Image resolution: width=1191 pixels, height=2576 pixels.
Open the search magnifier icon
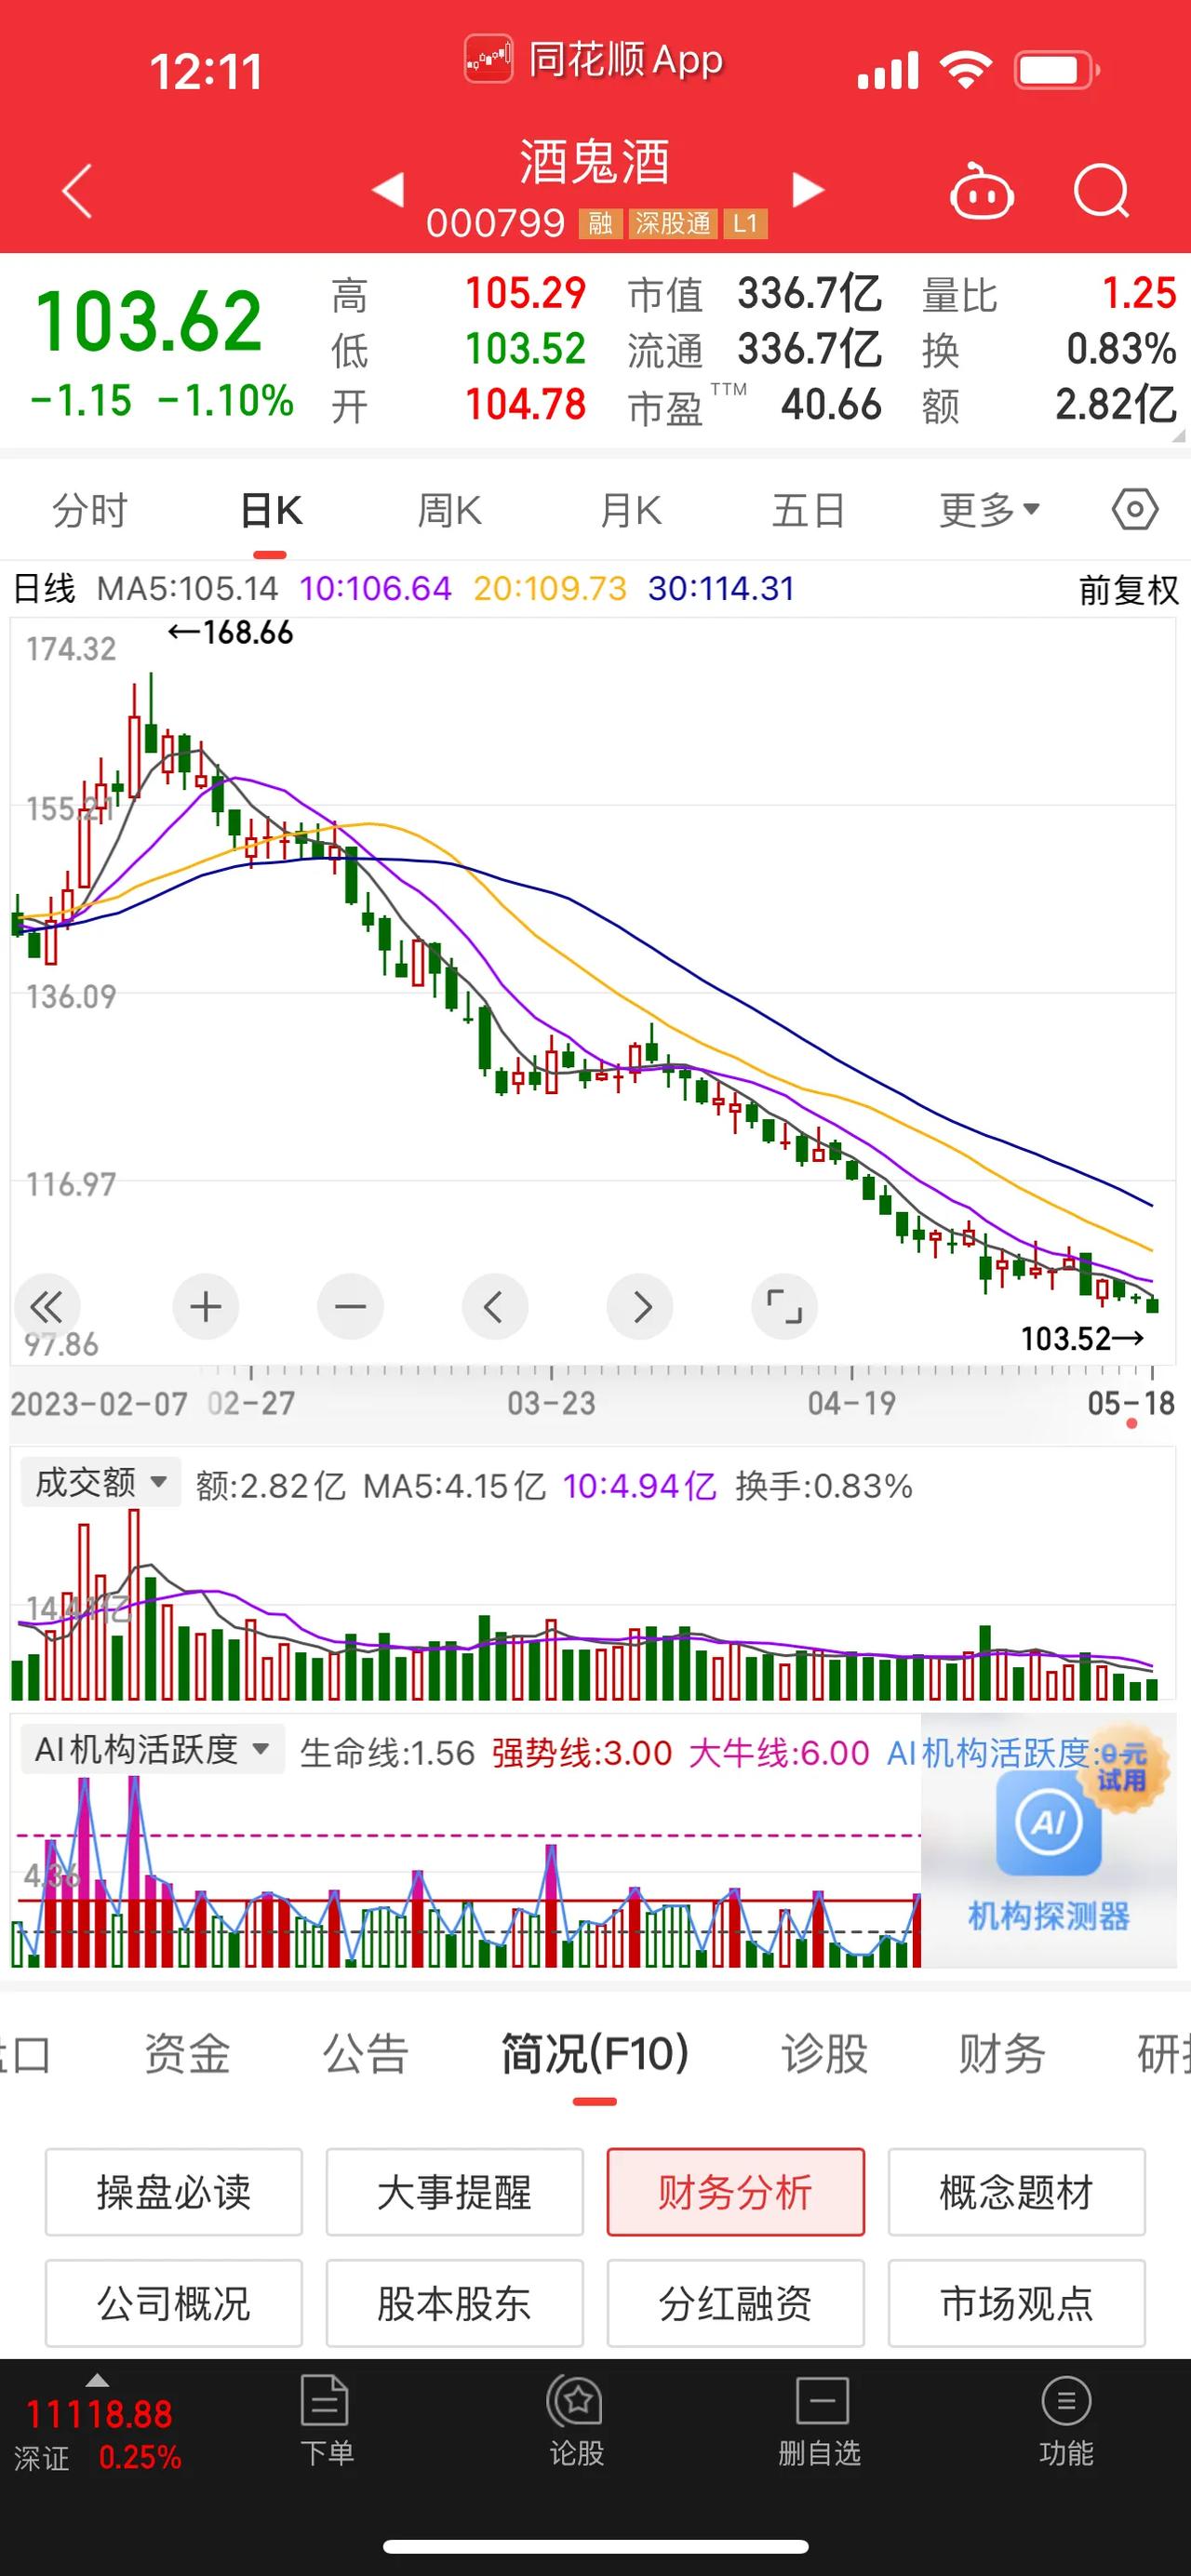click(x=1101, y=190)
